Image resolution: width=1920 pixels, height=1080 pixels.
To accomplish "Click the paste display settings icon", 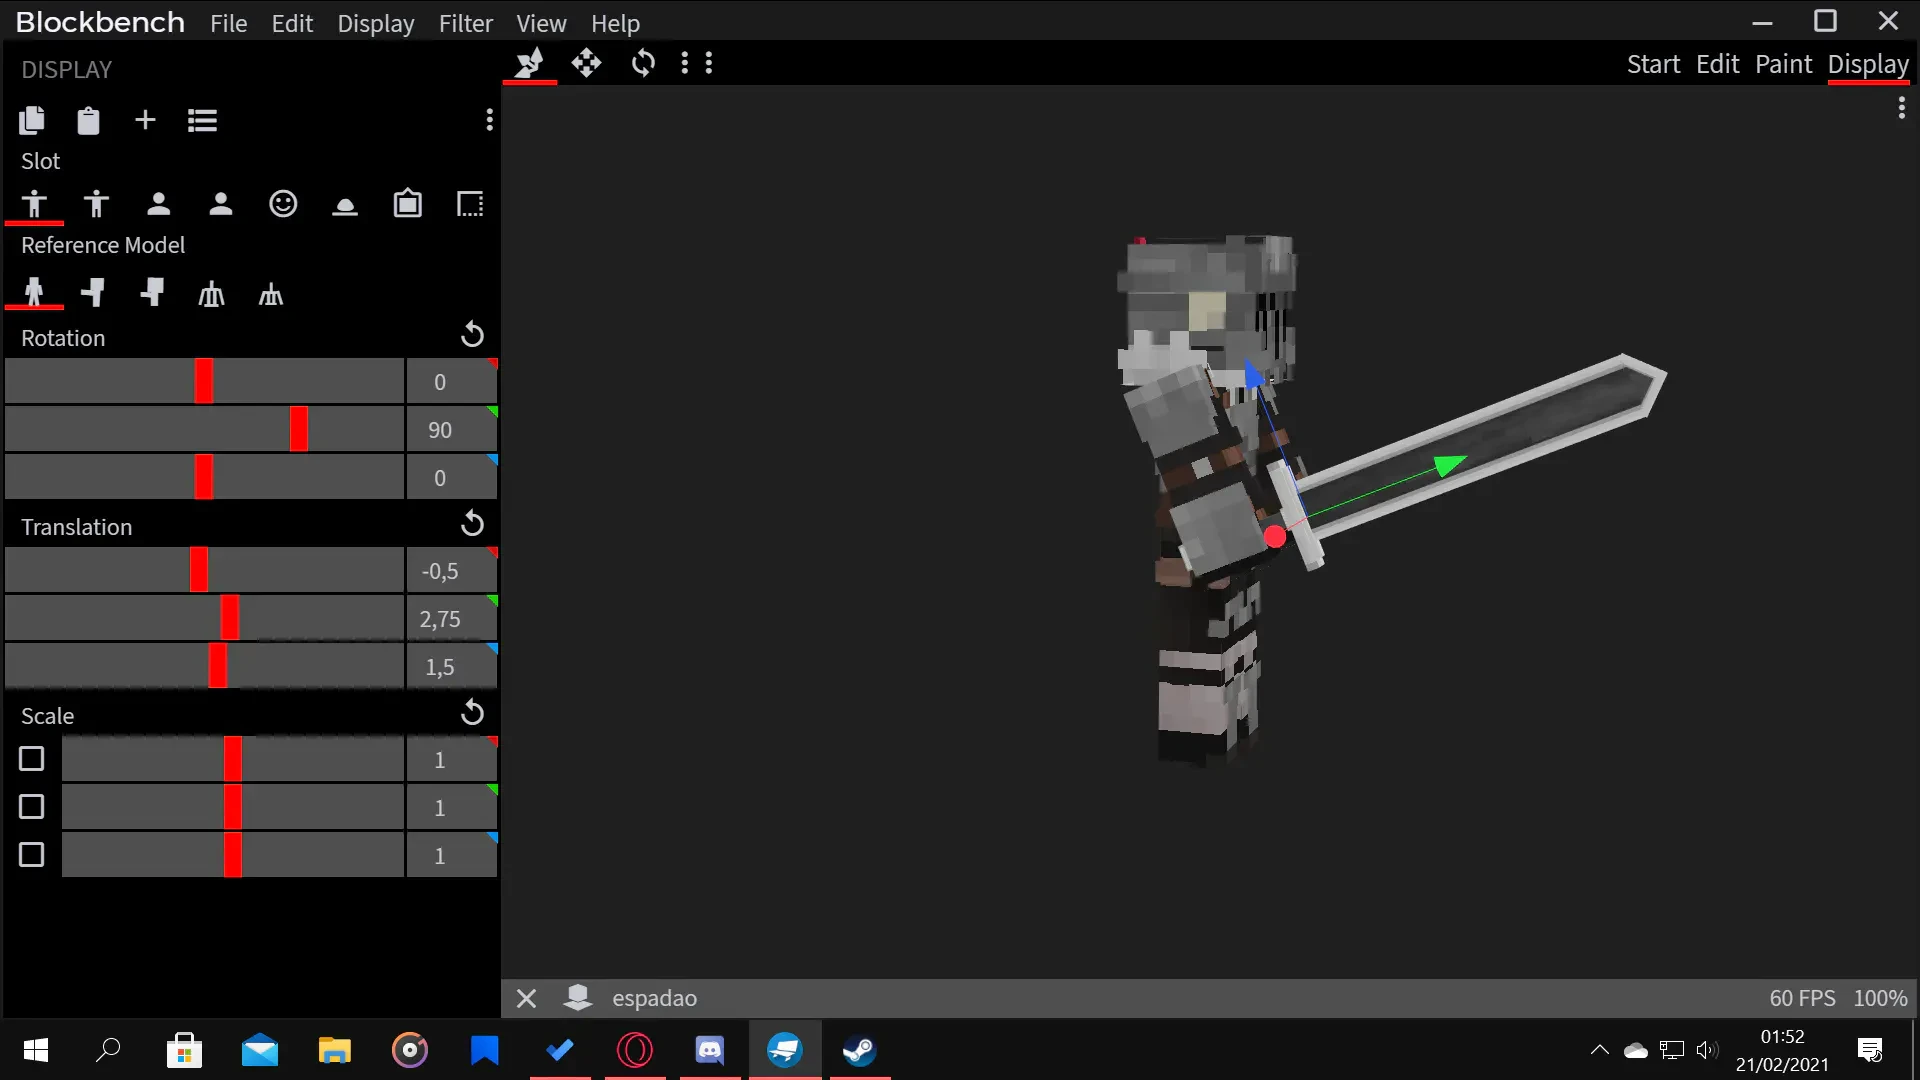I will coord(88,120).
